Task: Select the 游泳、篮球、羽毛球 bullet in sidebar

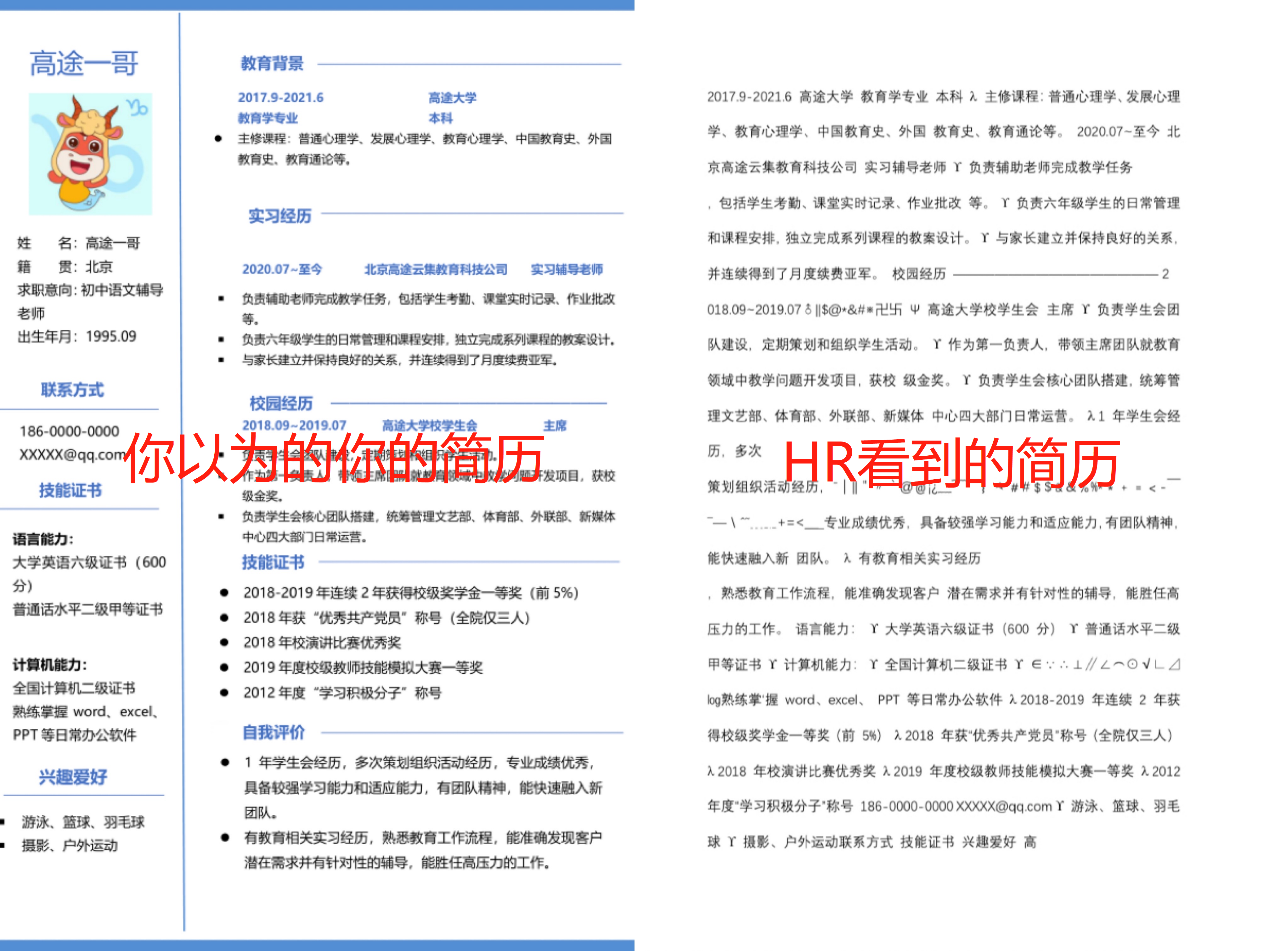Action: (x=83, y=822)
